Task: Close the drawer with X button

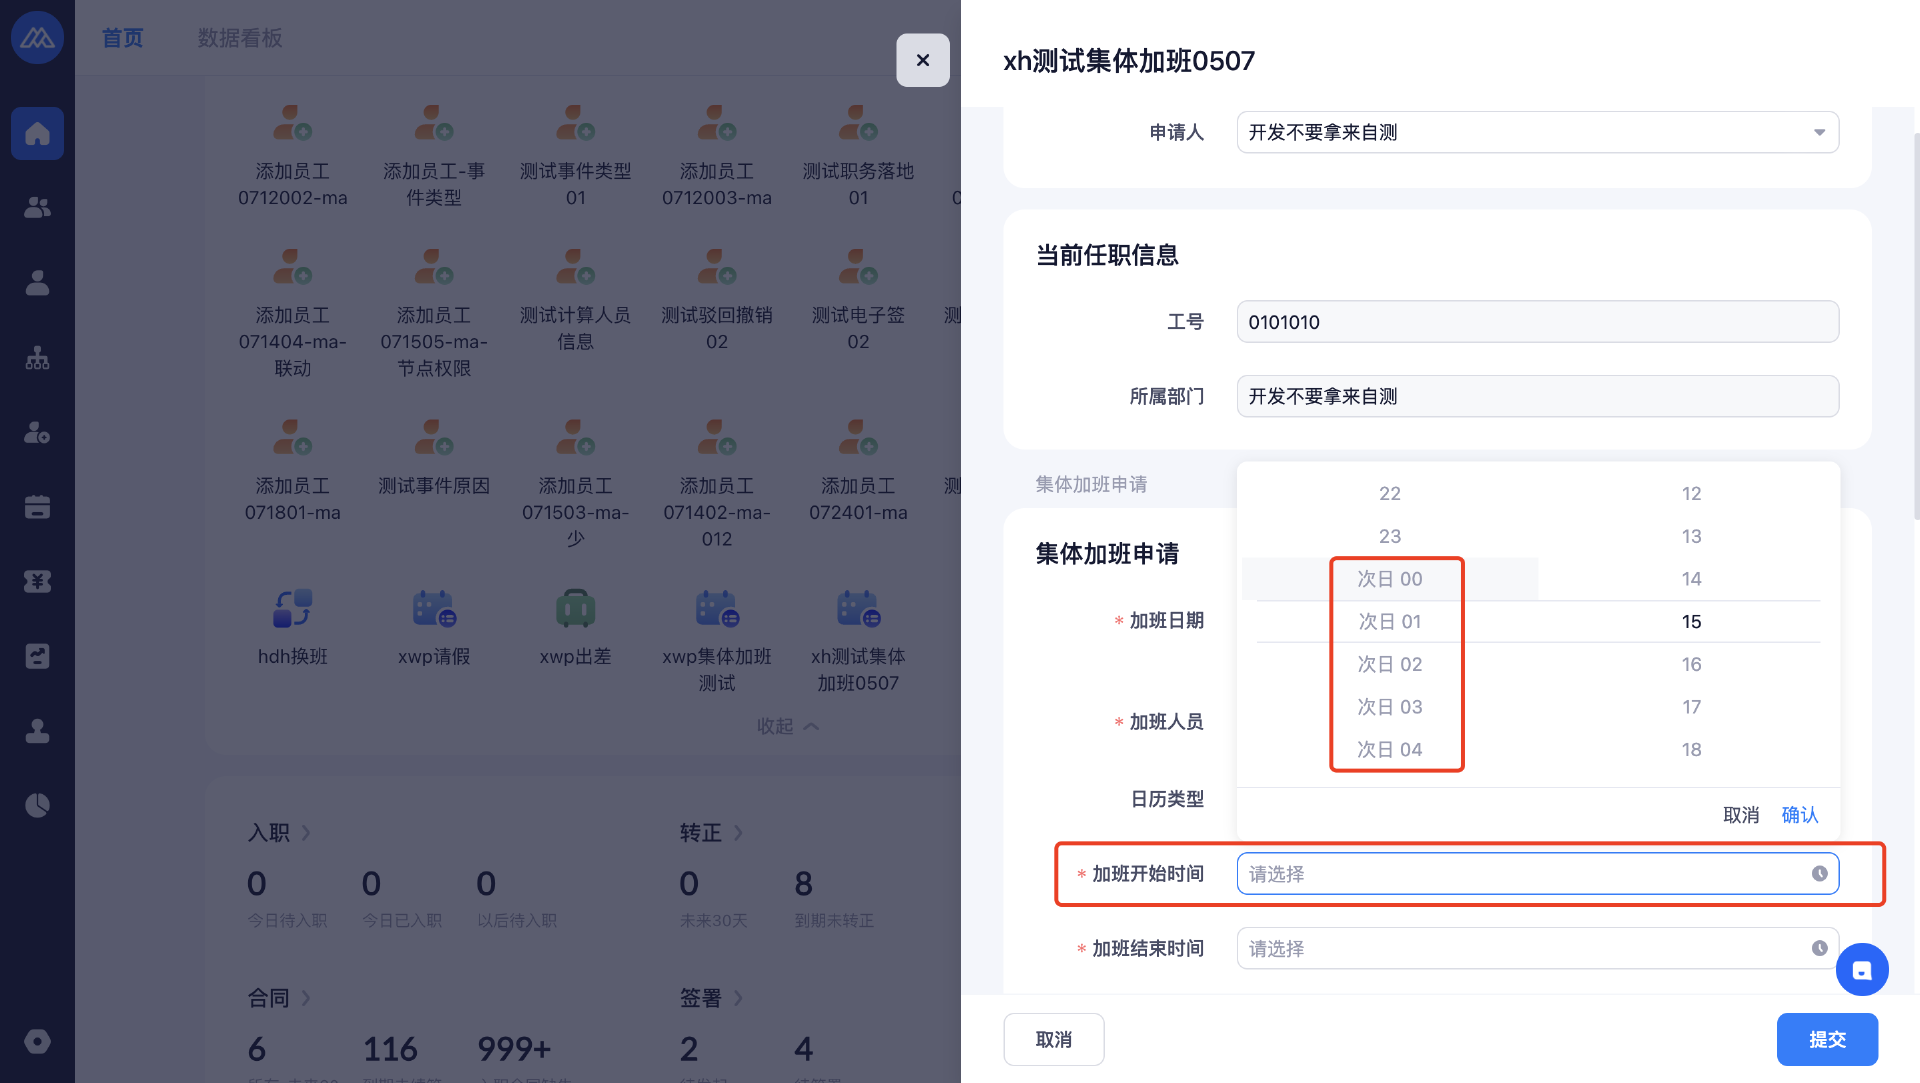Action: (x=922, y=60)
